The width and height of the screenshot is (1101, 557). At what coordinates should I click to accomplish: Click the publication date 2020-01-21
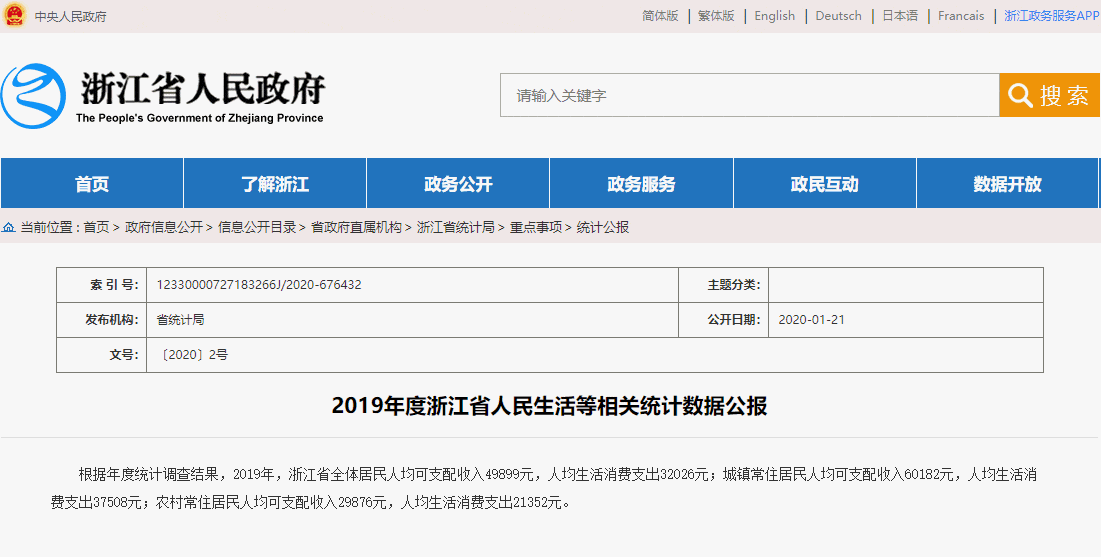pyautogui.click(x=812, y=320)
